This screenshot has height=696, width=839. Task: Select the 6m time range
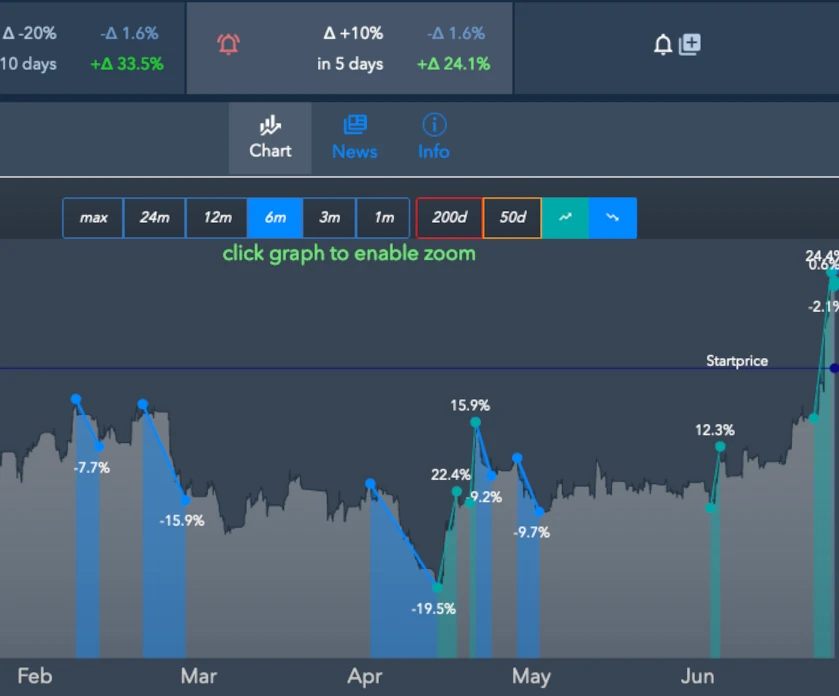point(275,217)
